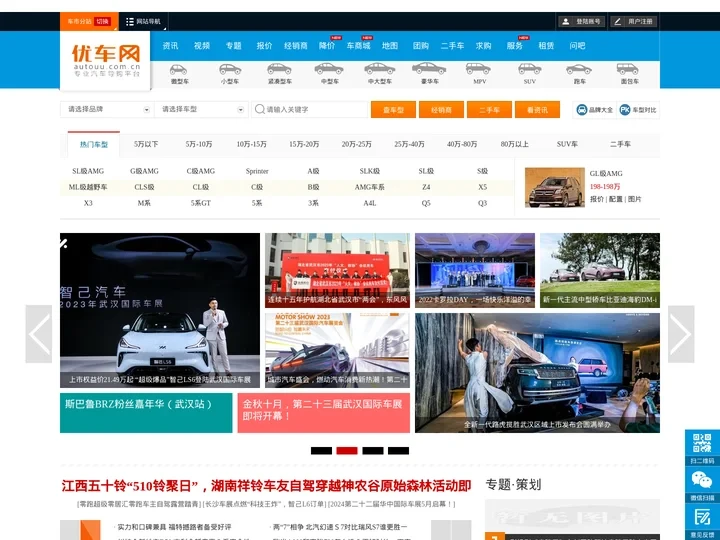Click the search magnifier icon

coord(259,109)
